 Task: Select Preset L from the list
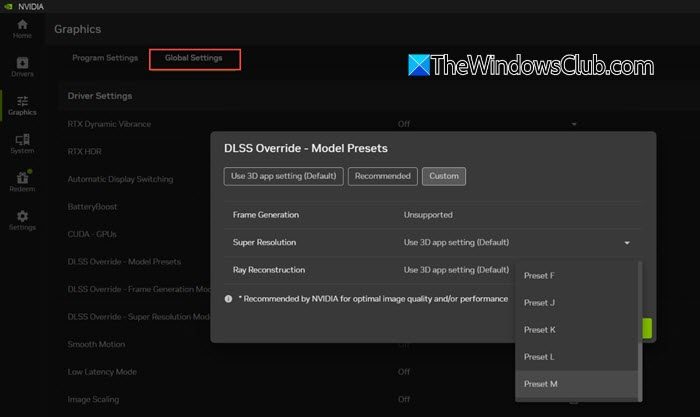click(576, 357)
